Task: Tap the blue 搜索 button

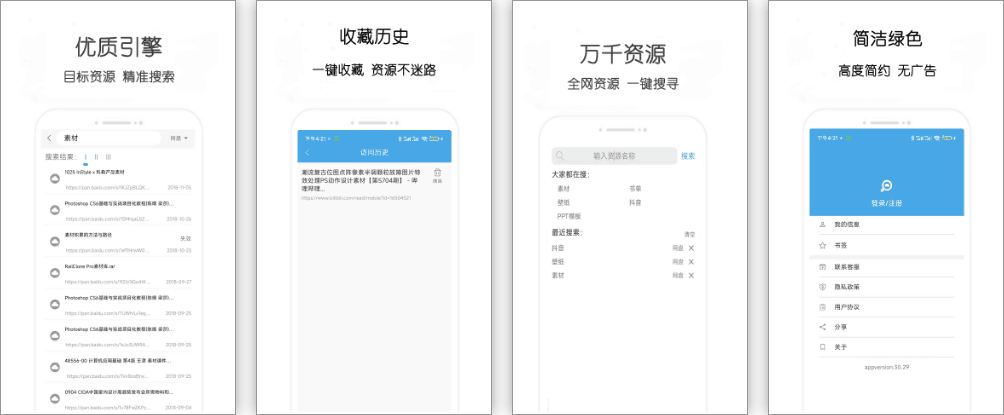Action: (x=688, y=156)
